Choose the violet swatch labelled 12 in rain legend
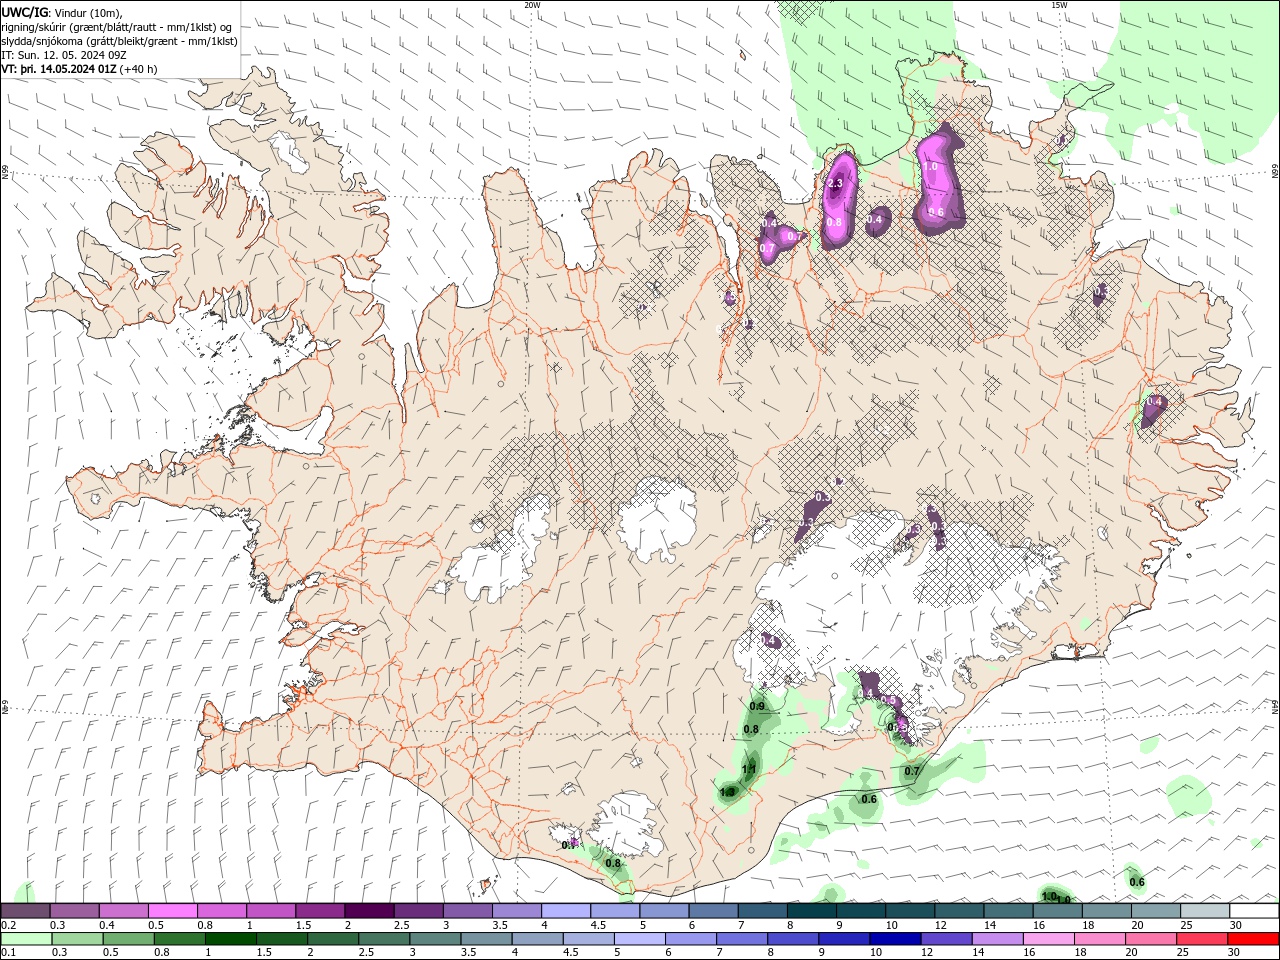This screenshot has height=960, width=1280. pos(945,939)
